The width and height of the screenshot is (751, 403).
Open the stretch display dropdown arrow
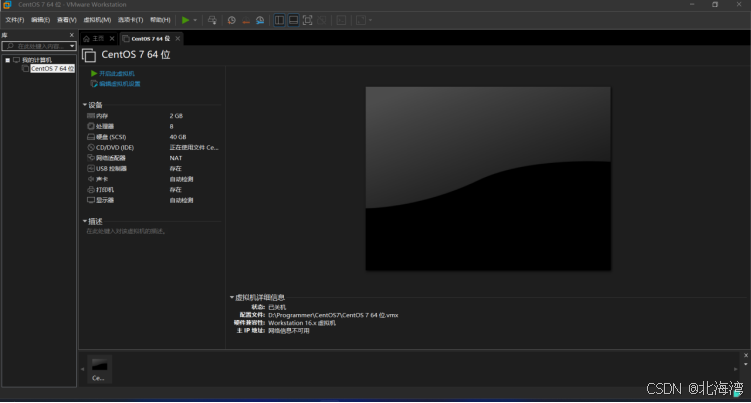pyautogui.click(x=370, y=20)
